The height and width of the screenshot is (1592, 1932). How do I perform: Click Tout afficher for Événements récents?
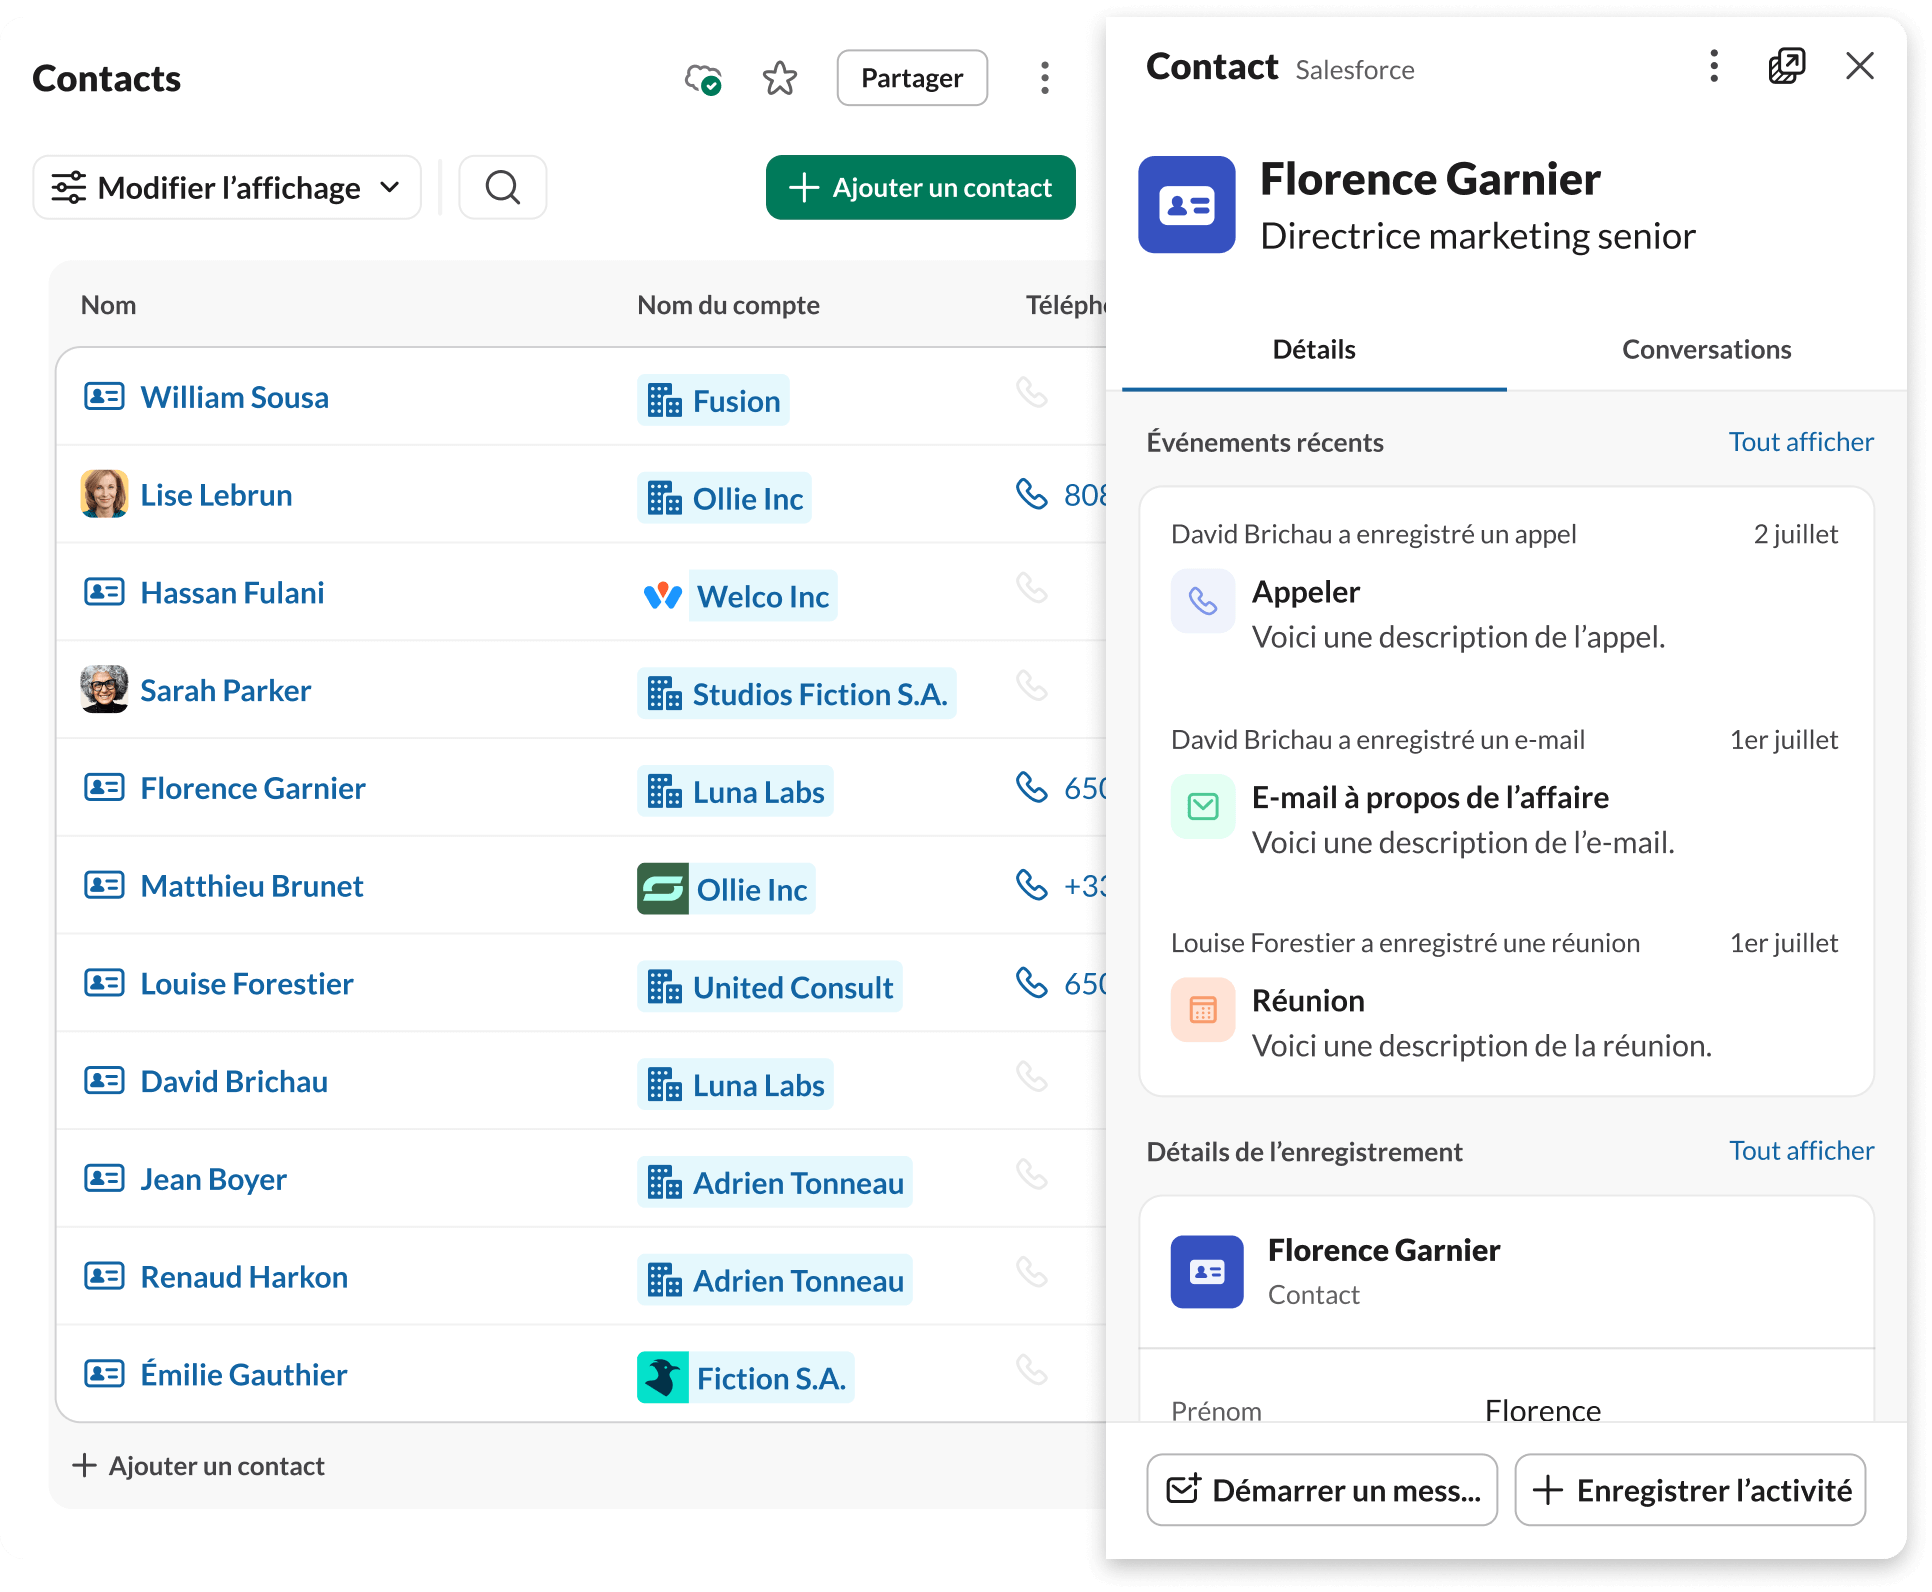point(1800,441)
